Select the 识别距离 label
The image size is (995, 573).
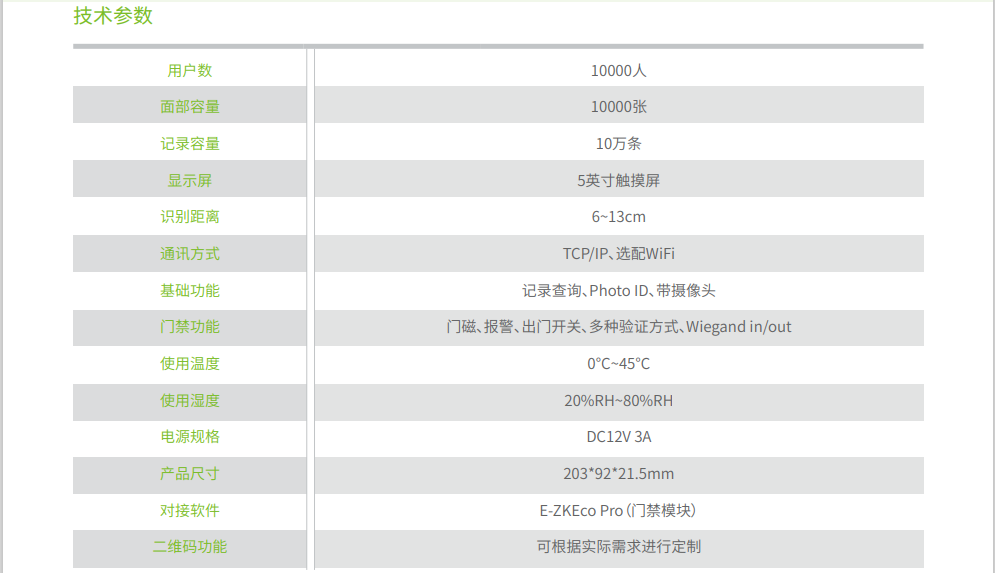(190, 216)
